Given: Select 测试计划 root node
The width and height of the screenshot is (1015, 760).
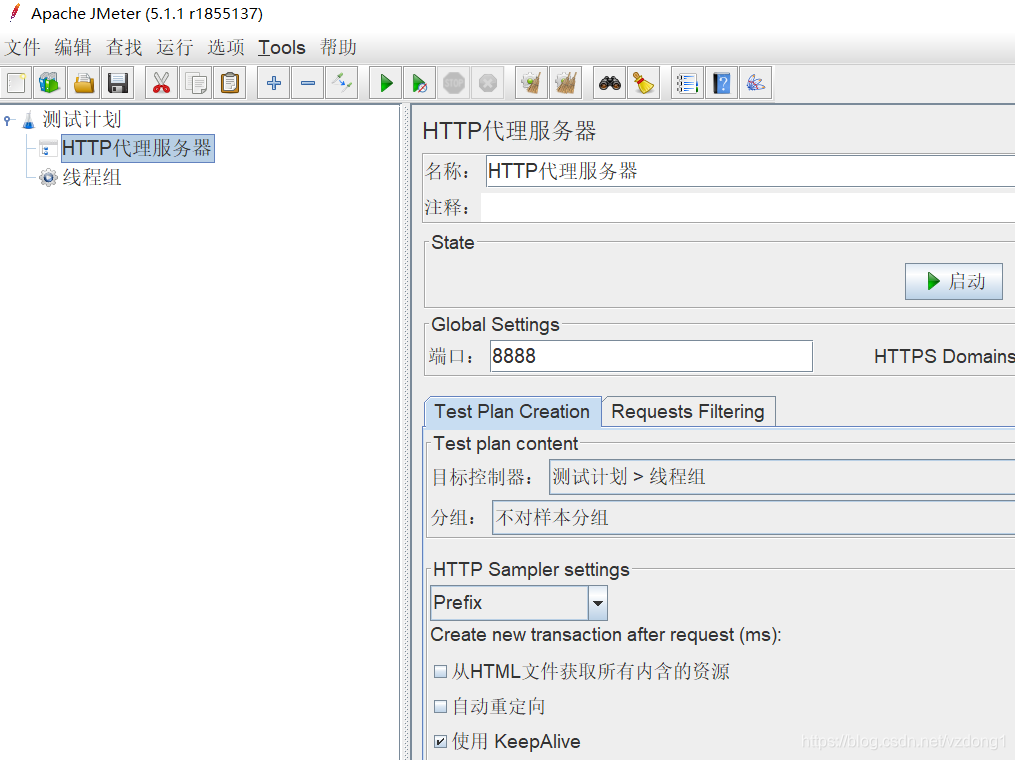Looking at the screenshot, I should pos(82,119).
